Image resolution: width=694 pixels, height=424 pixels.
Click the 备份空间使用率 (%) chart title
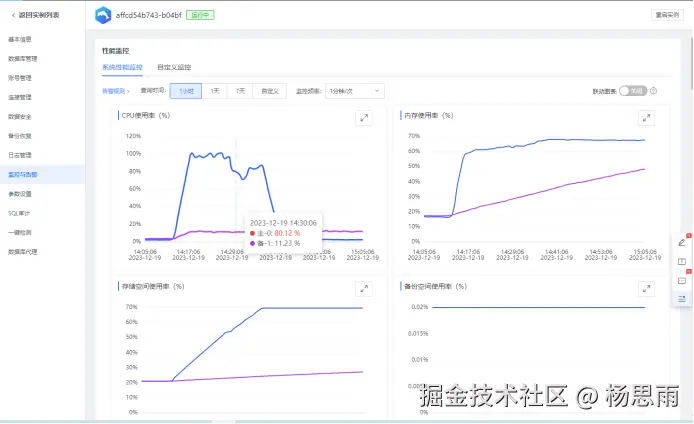436,286
